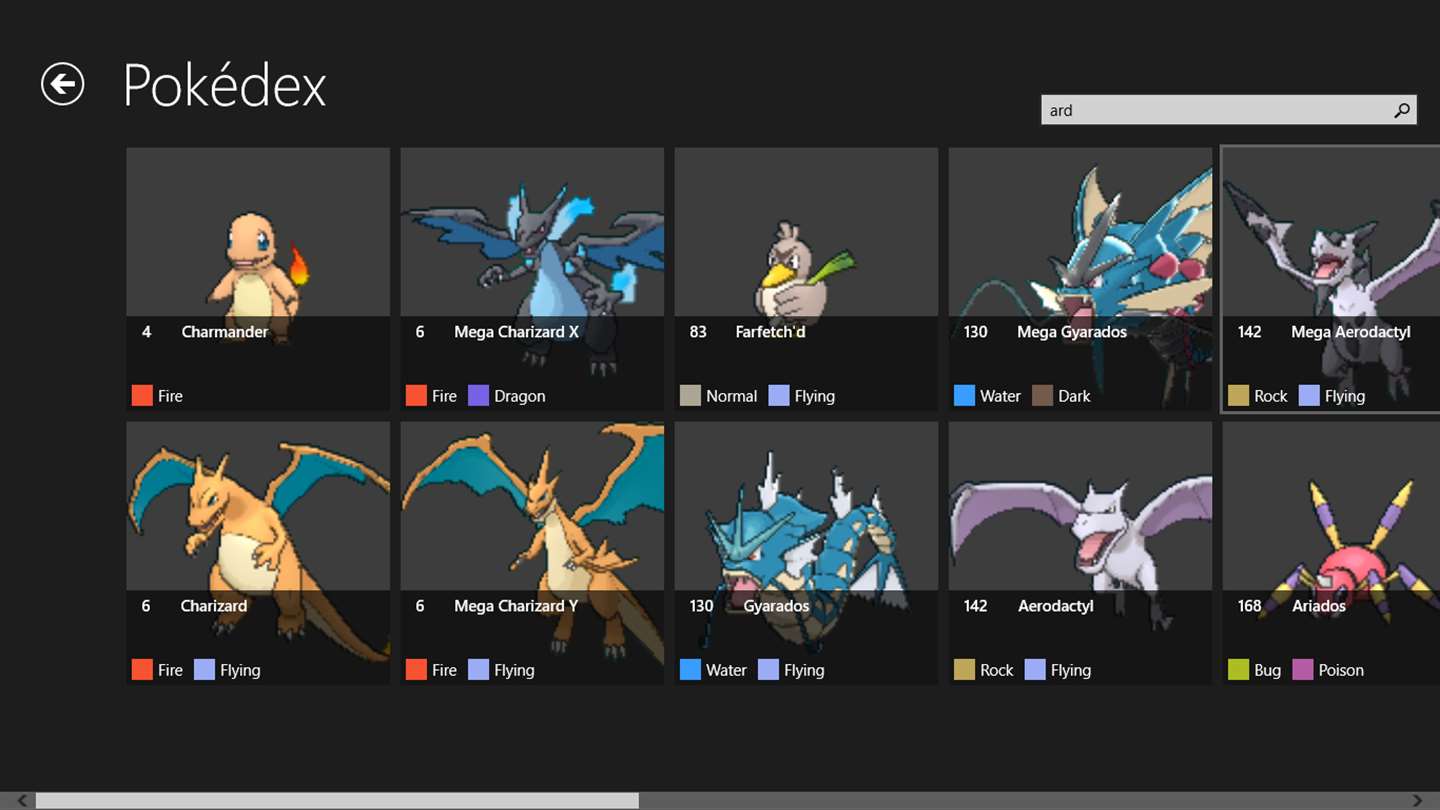Click Charmander's Fire type color square
The width and height of the screenshot is (1440, 810).
coord(142,396)
